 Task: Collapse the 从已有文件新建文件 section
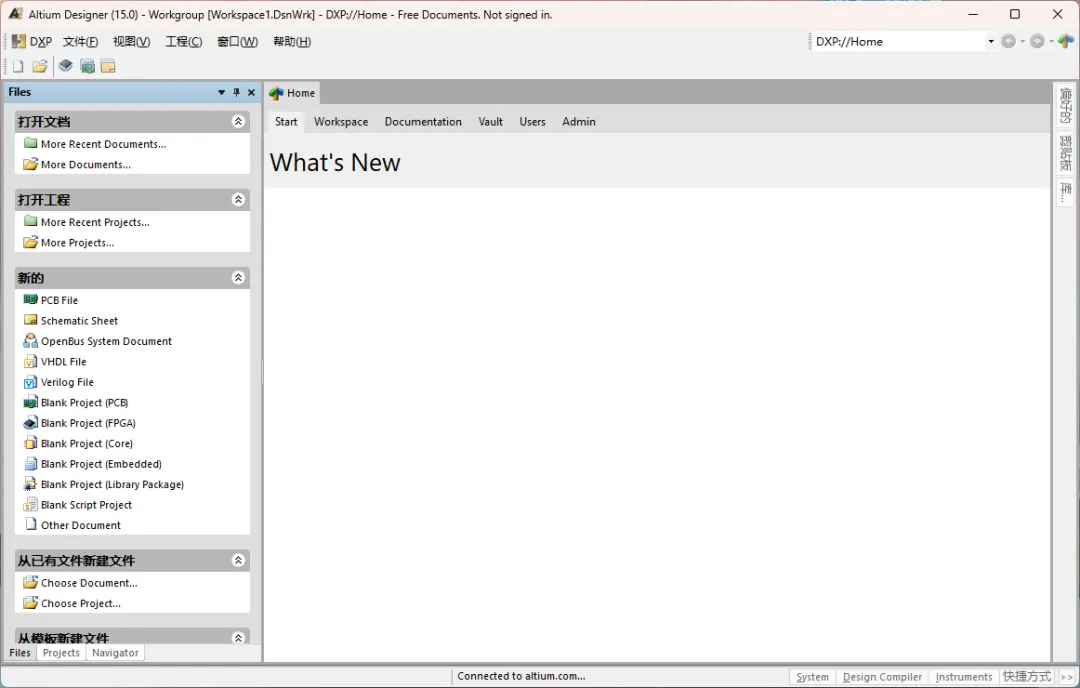[x=238, y=561]
